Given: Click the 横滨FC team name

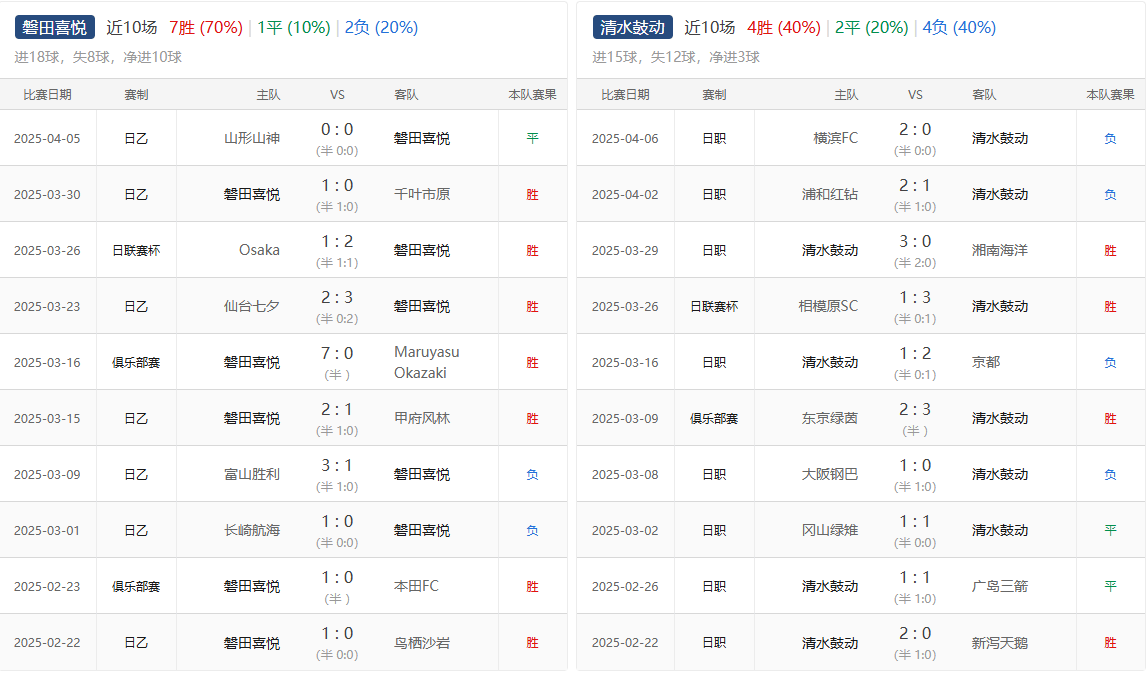Looking at the screenshot, I should [836, 138].
